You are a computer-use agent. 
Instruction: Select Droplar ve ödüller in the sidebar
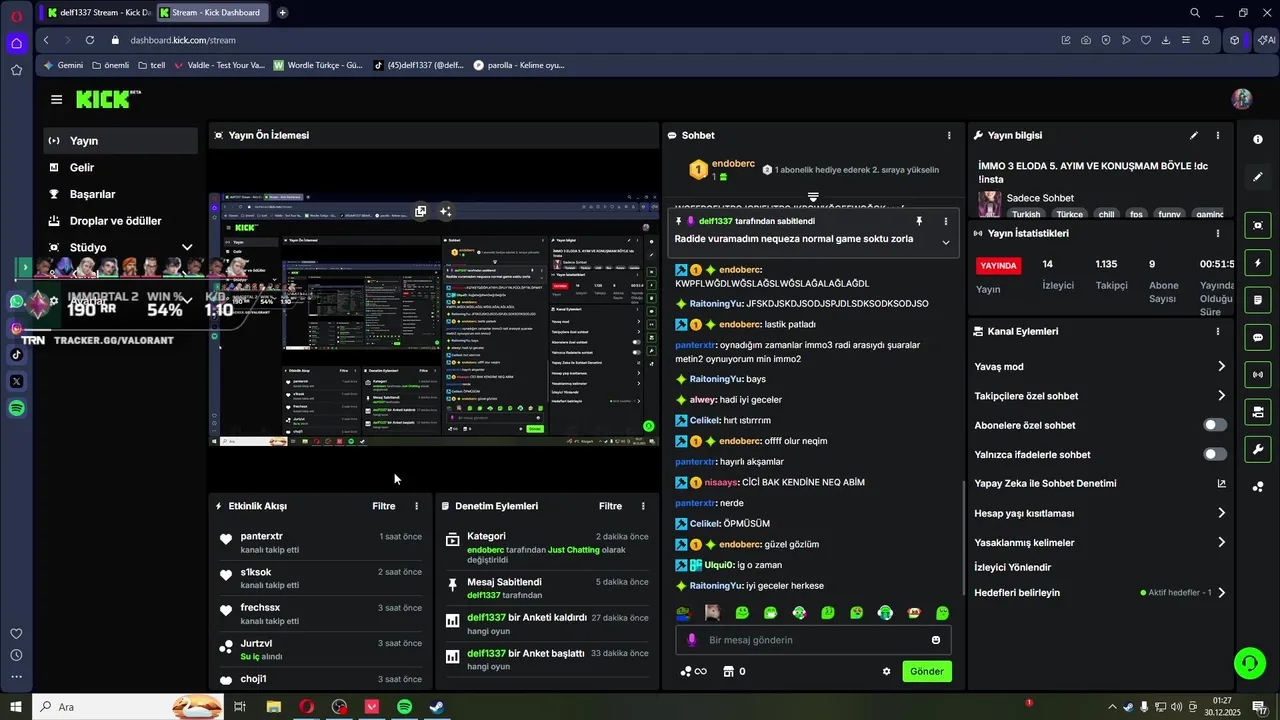[x=120, y=221]
